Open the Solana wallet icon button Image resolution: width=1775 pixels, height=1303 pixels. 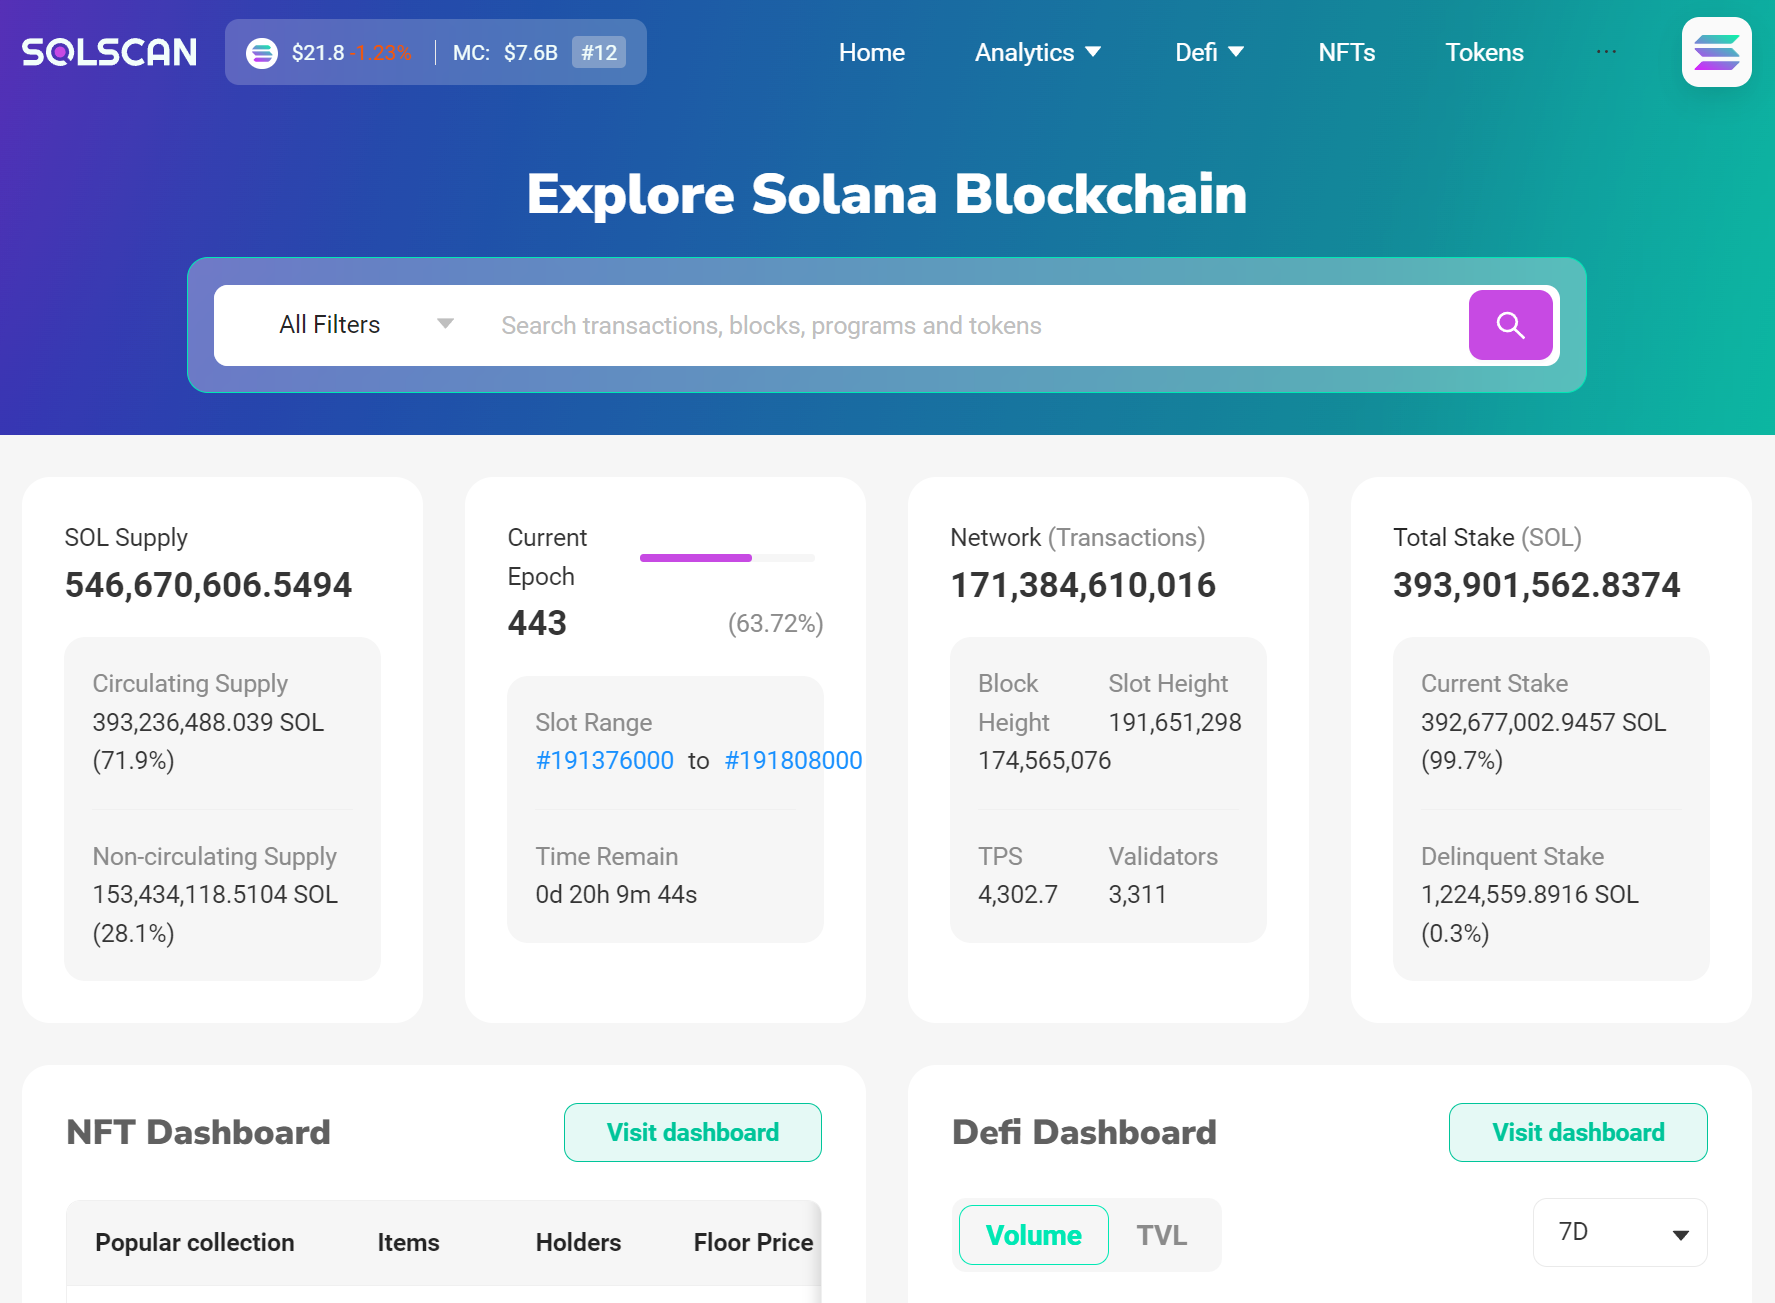pos(1716,52)
